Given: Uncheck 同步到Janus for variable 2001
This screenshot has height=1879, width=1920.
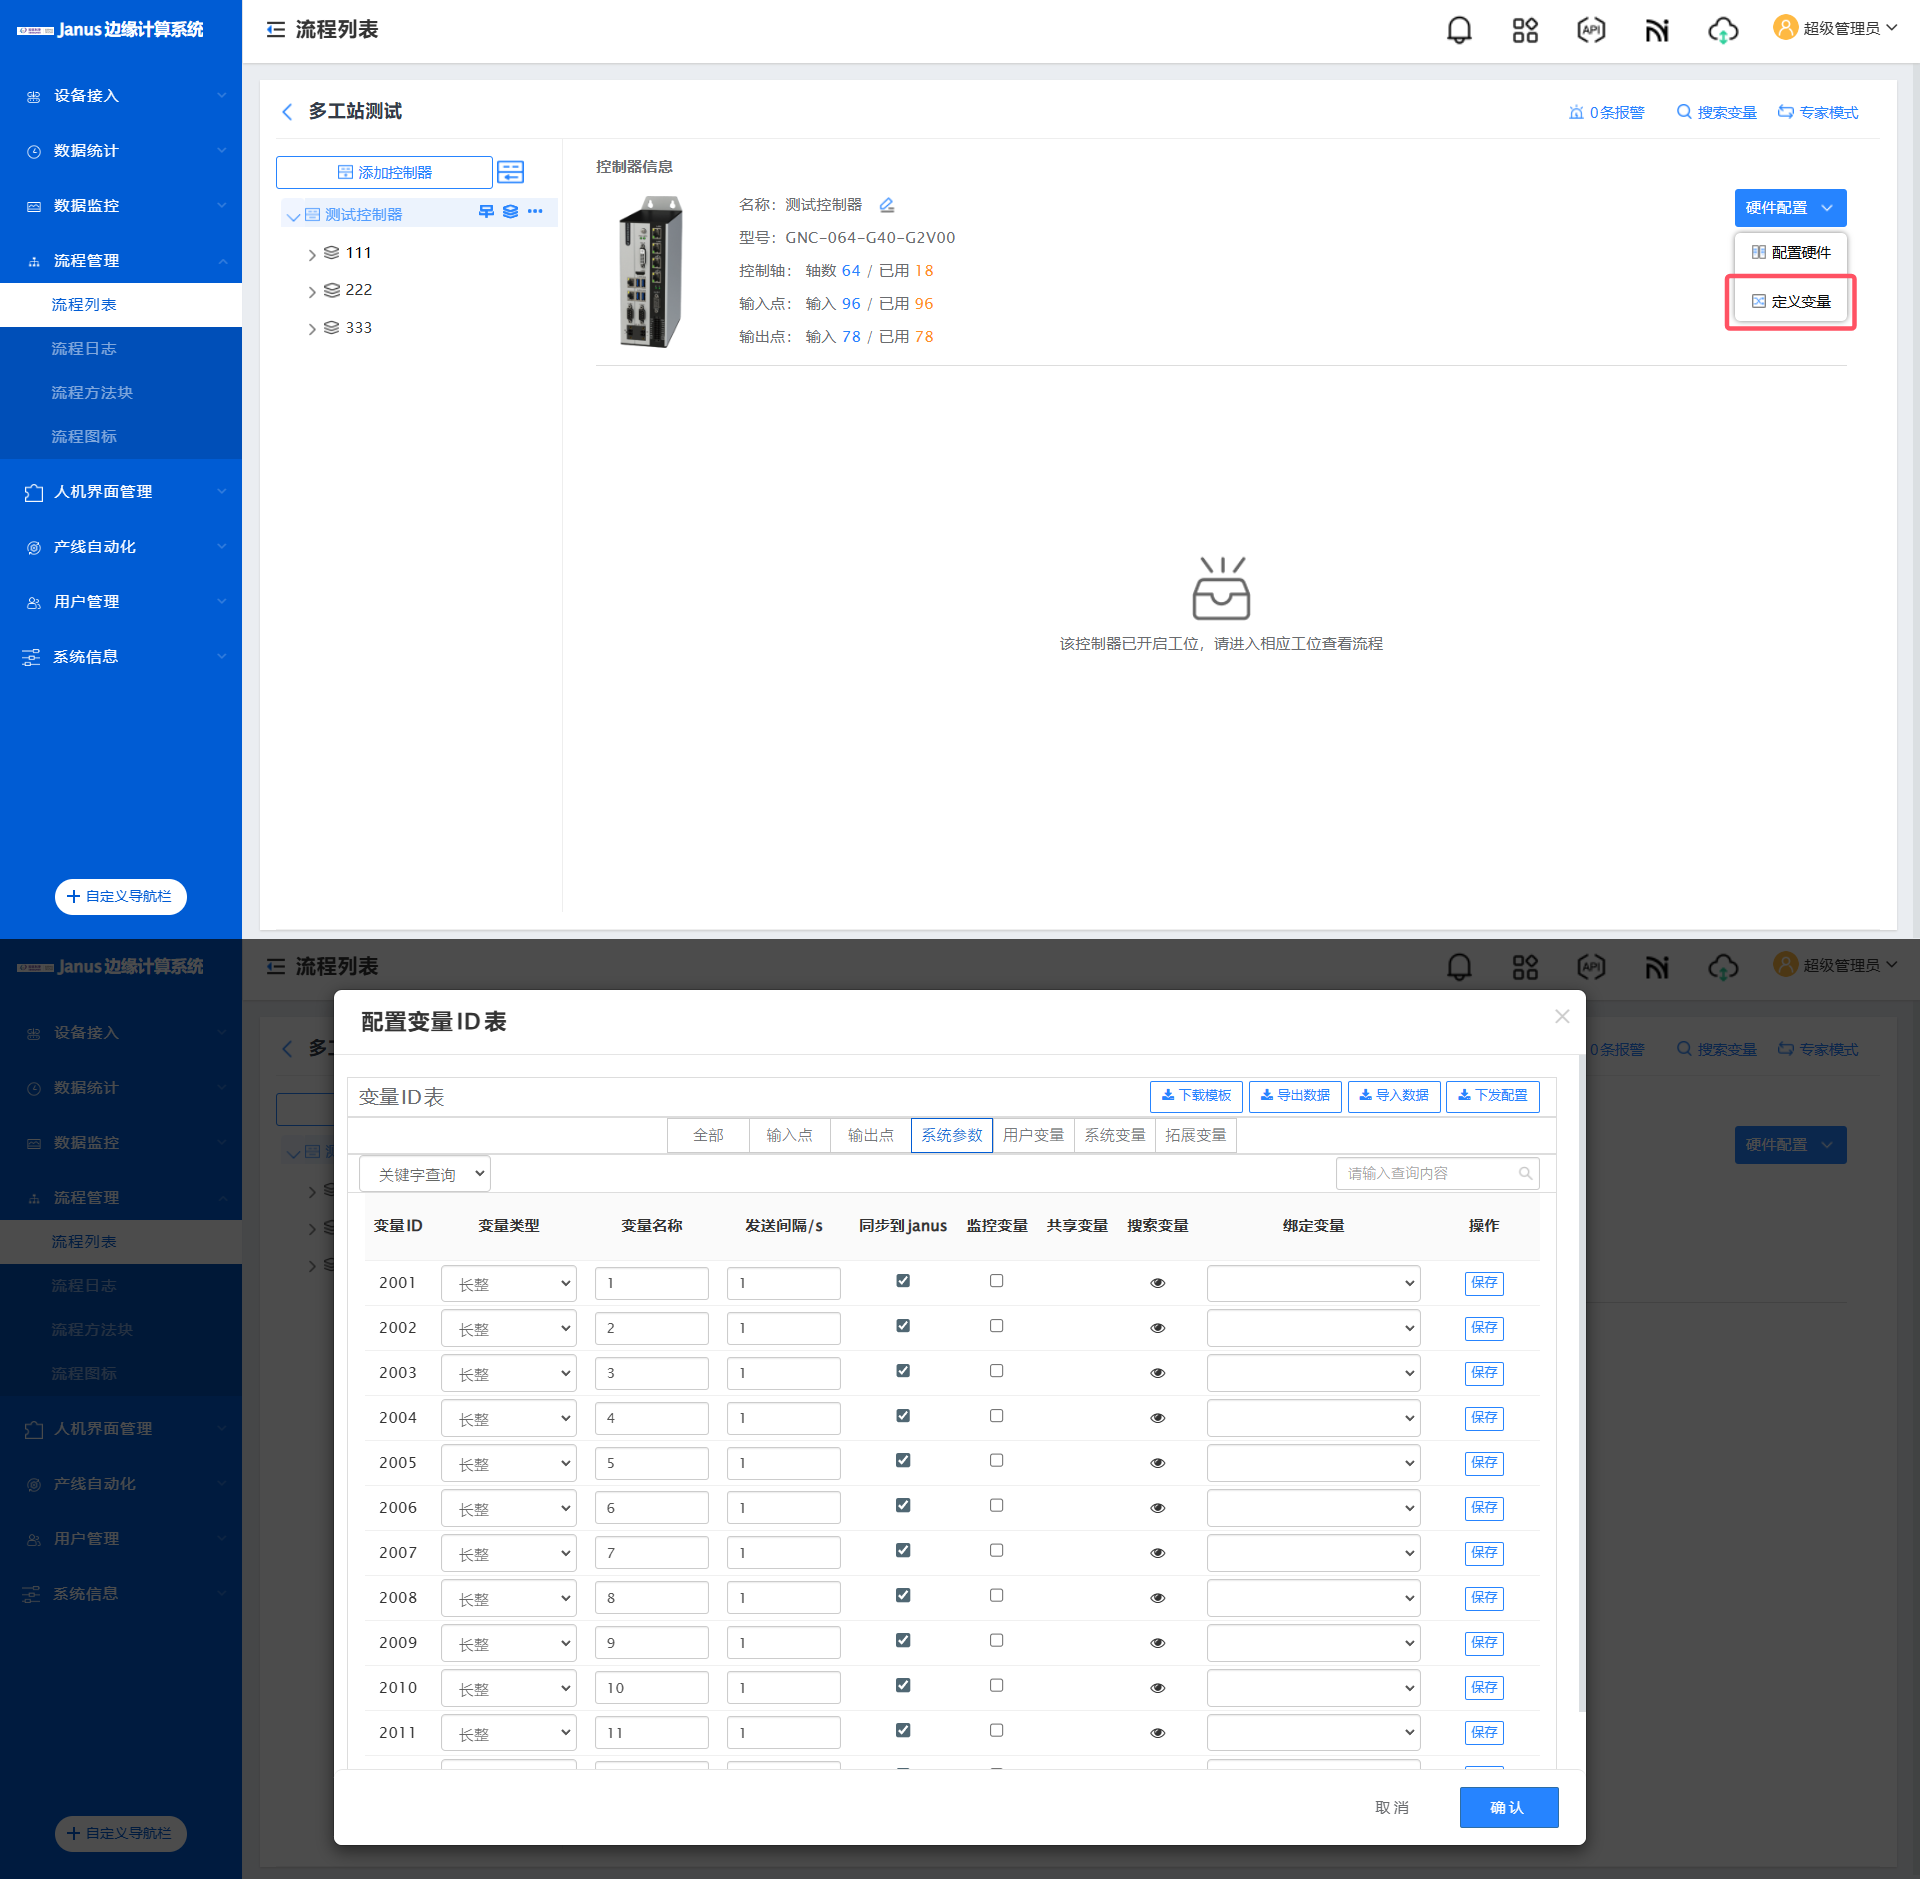Looking at the screenshot, I should click(903, 1281).
